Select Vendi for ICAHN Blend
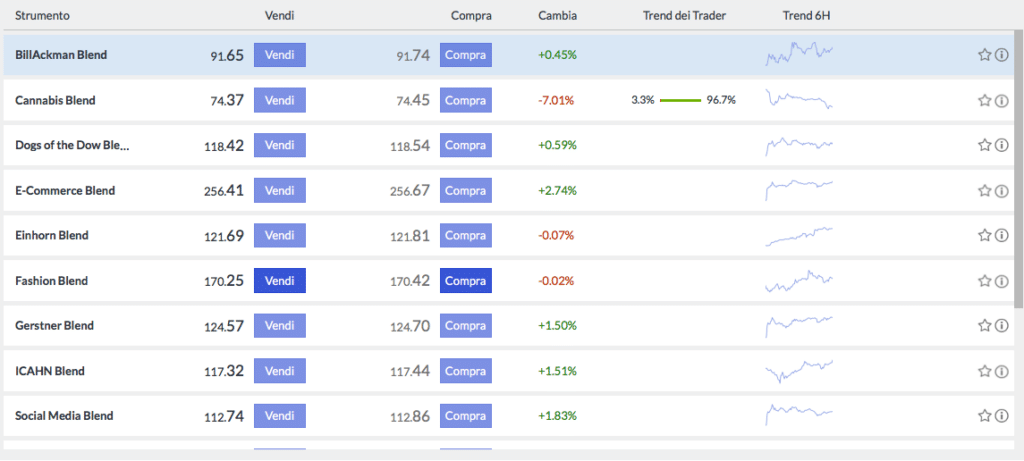 [280, 371]
